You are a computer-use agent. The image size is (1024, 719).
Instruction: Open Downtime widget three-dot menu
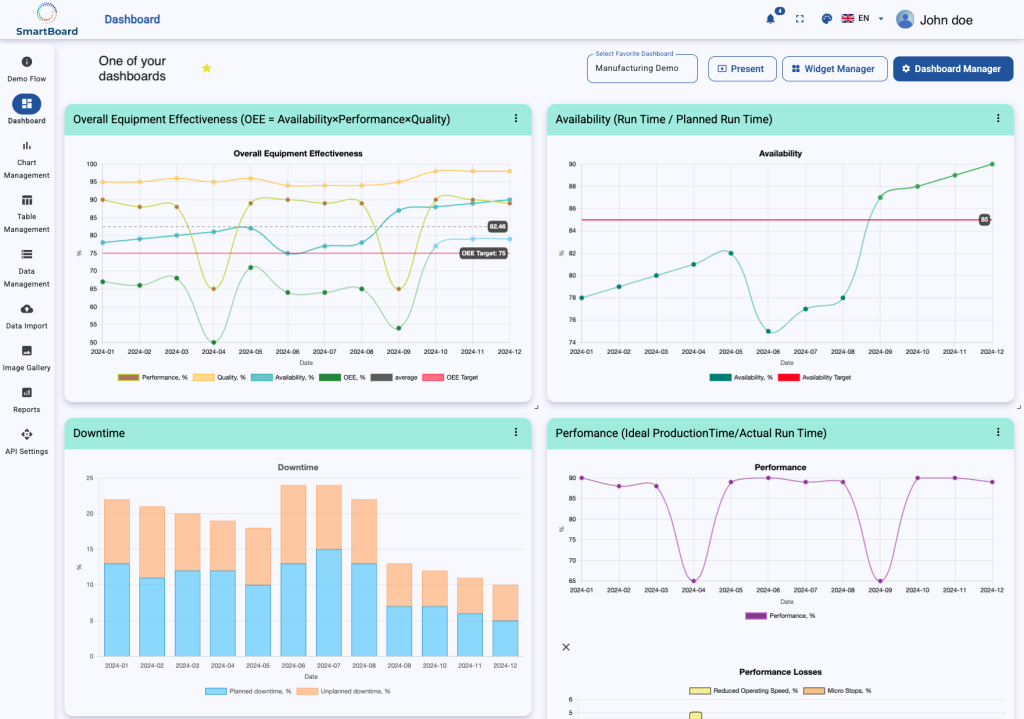tap(516, 432)
